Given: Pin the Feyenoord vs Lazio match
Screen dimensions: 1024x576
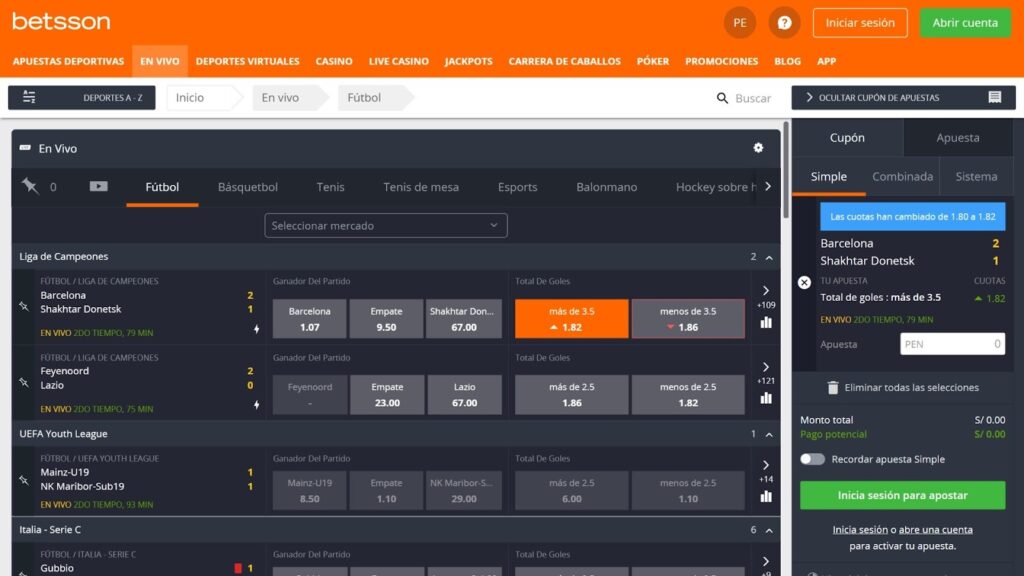Looking at the screenshot, I should click(24, 382).
